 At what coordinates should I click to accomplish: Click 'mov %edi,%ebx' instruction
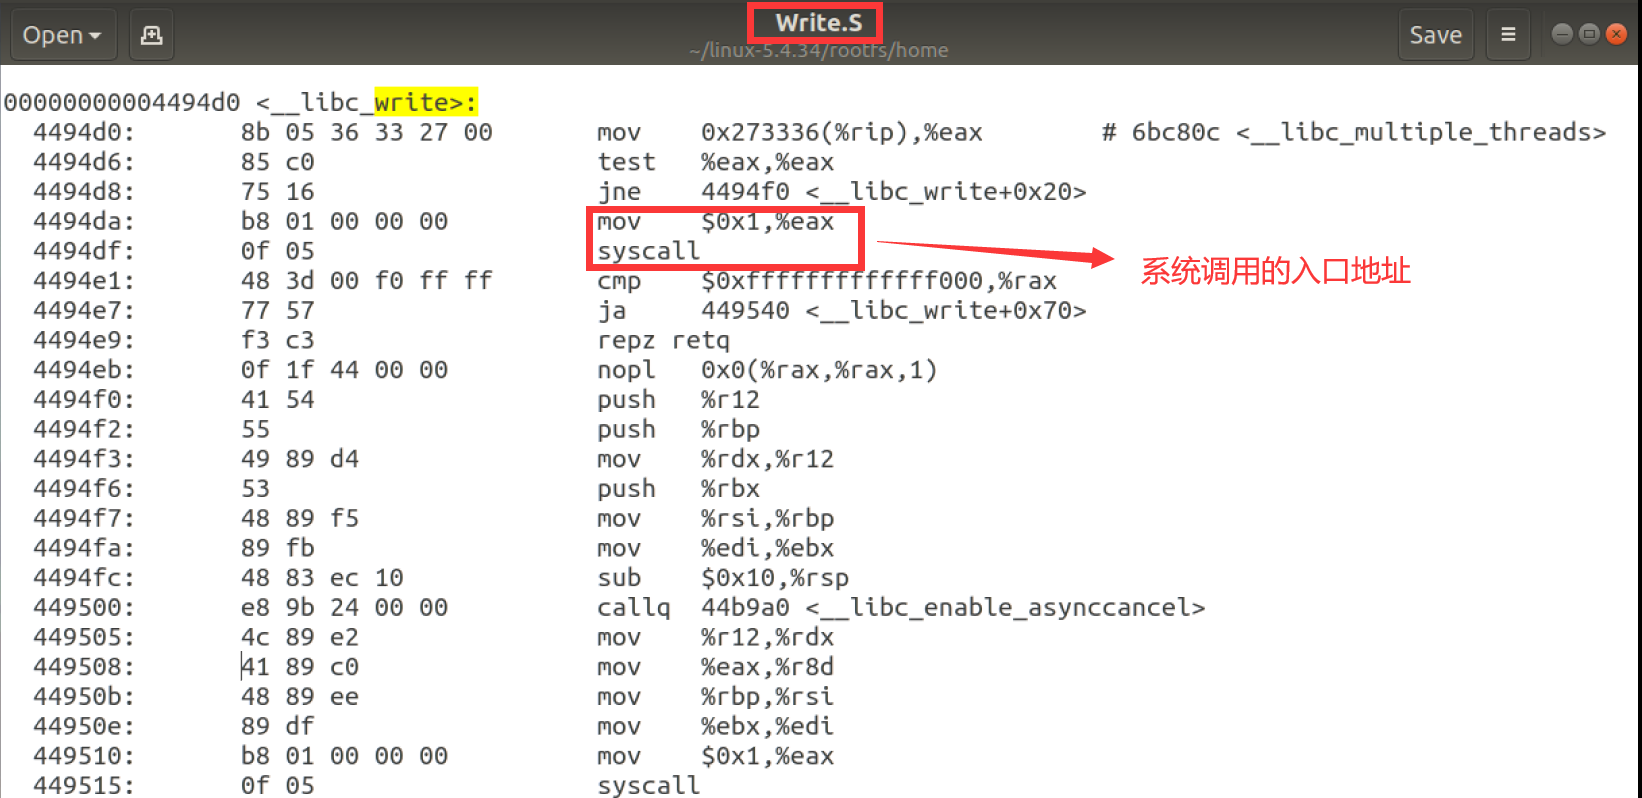click(x=715, y=548)
